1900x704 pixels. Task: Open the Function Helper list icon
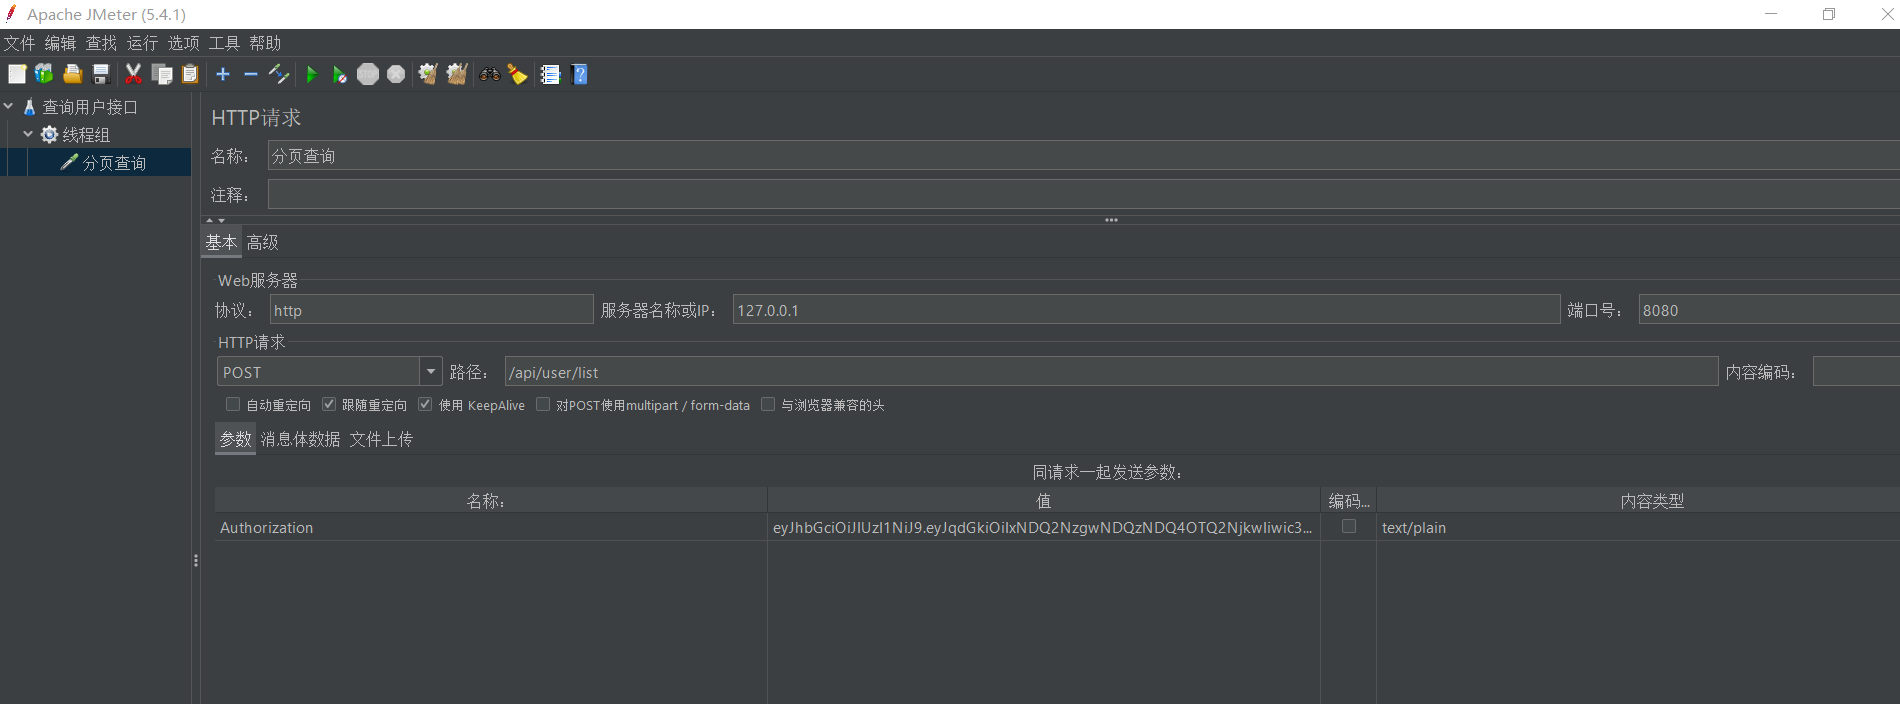(550, 74)
